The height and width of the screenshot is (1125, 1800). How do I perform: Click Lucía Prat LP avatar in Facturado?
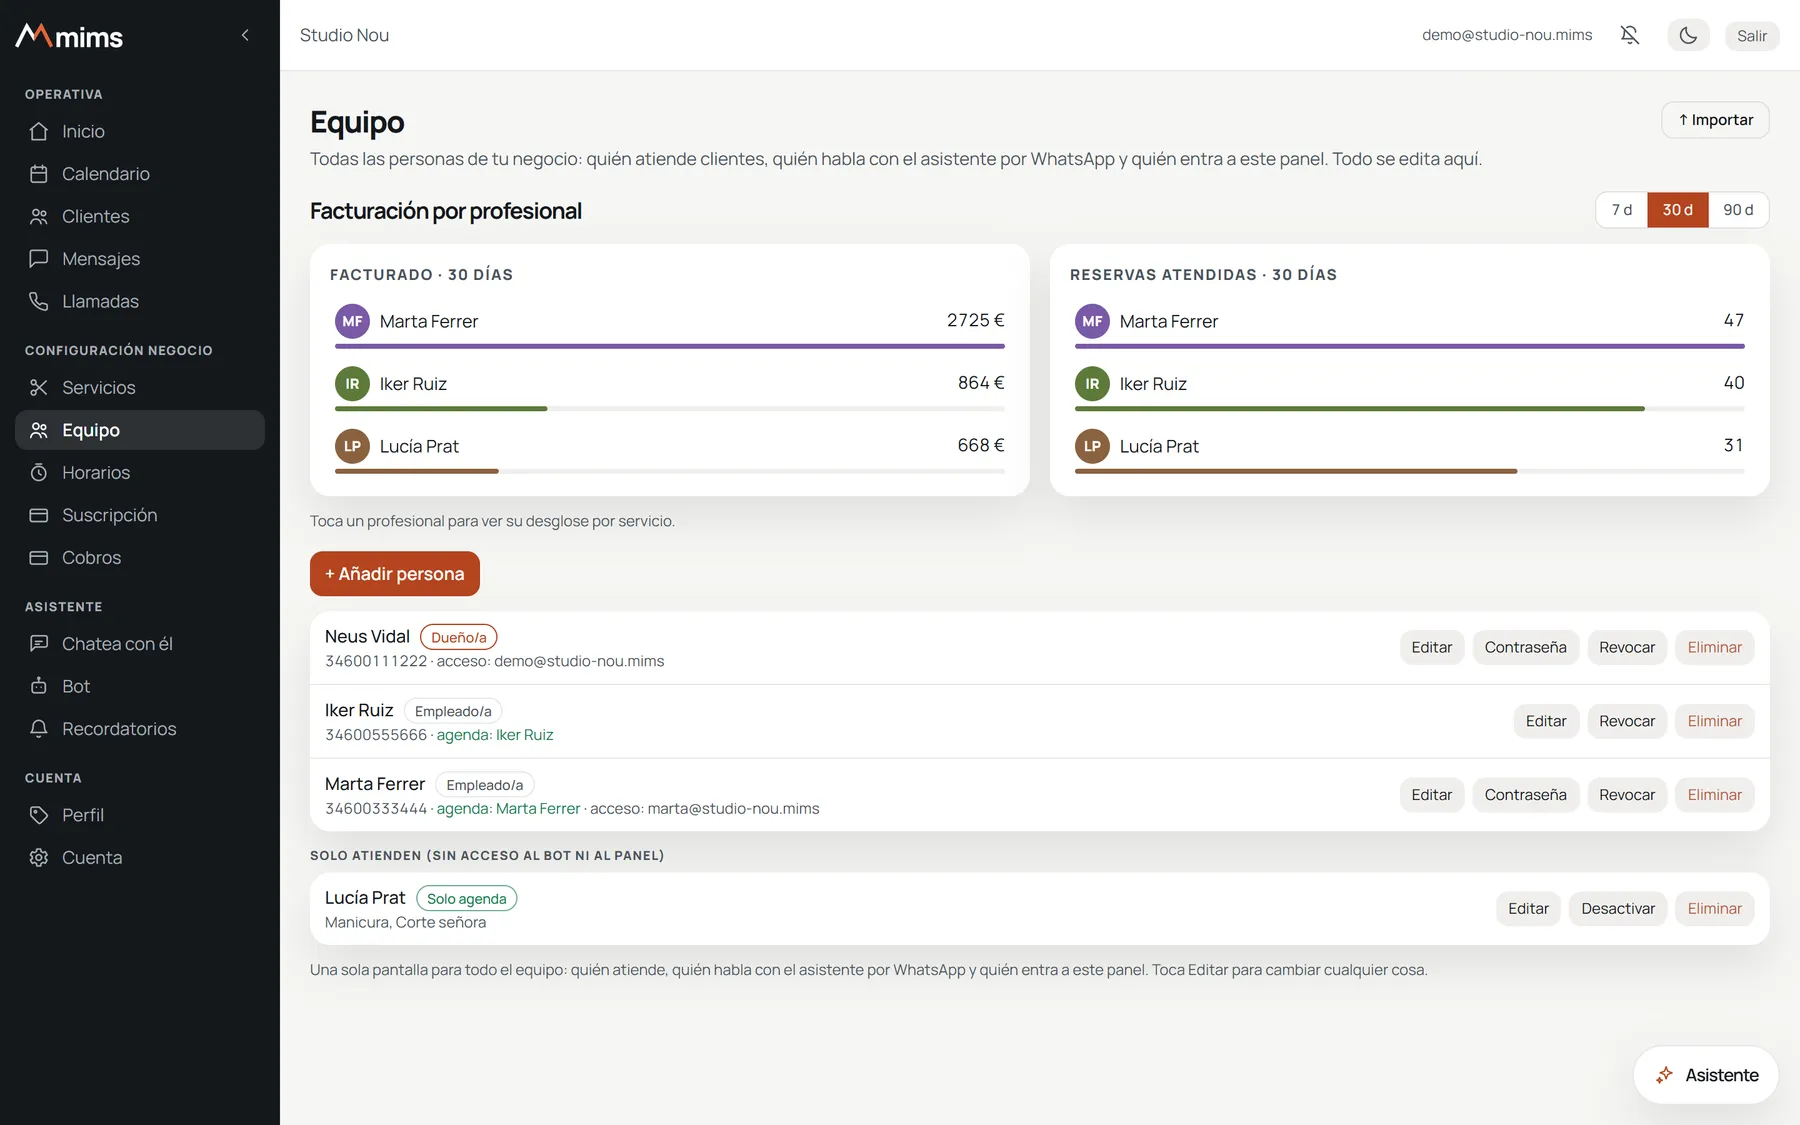(352, 446)
